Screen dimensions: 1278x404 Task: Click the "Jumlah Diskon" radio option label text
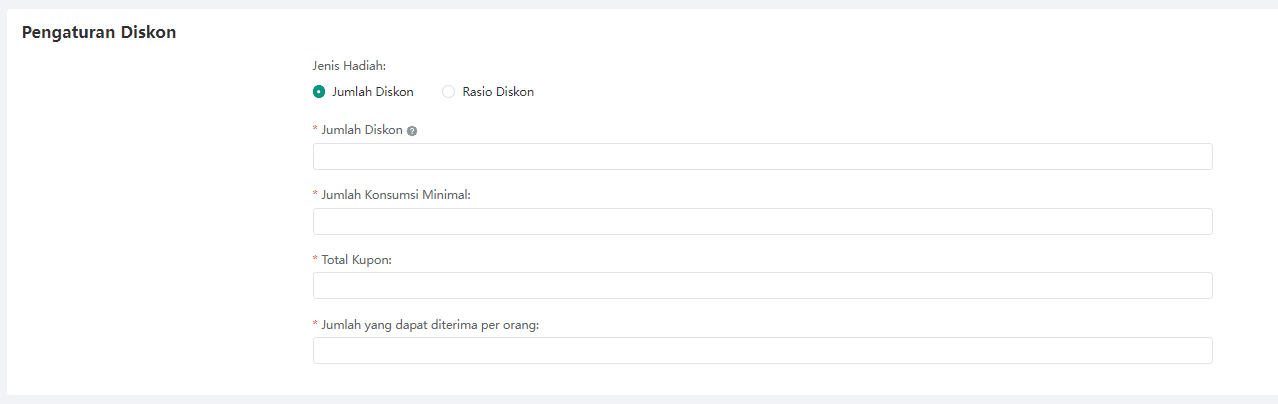tap(373, 92)
